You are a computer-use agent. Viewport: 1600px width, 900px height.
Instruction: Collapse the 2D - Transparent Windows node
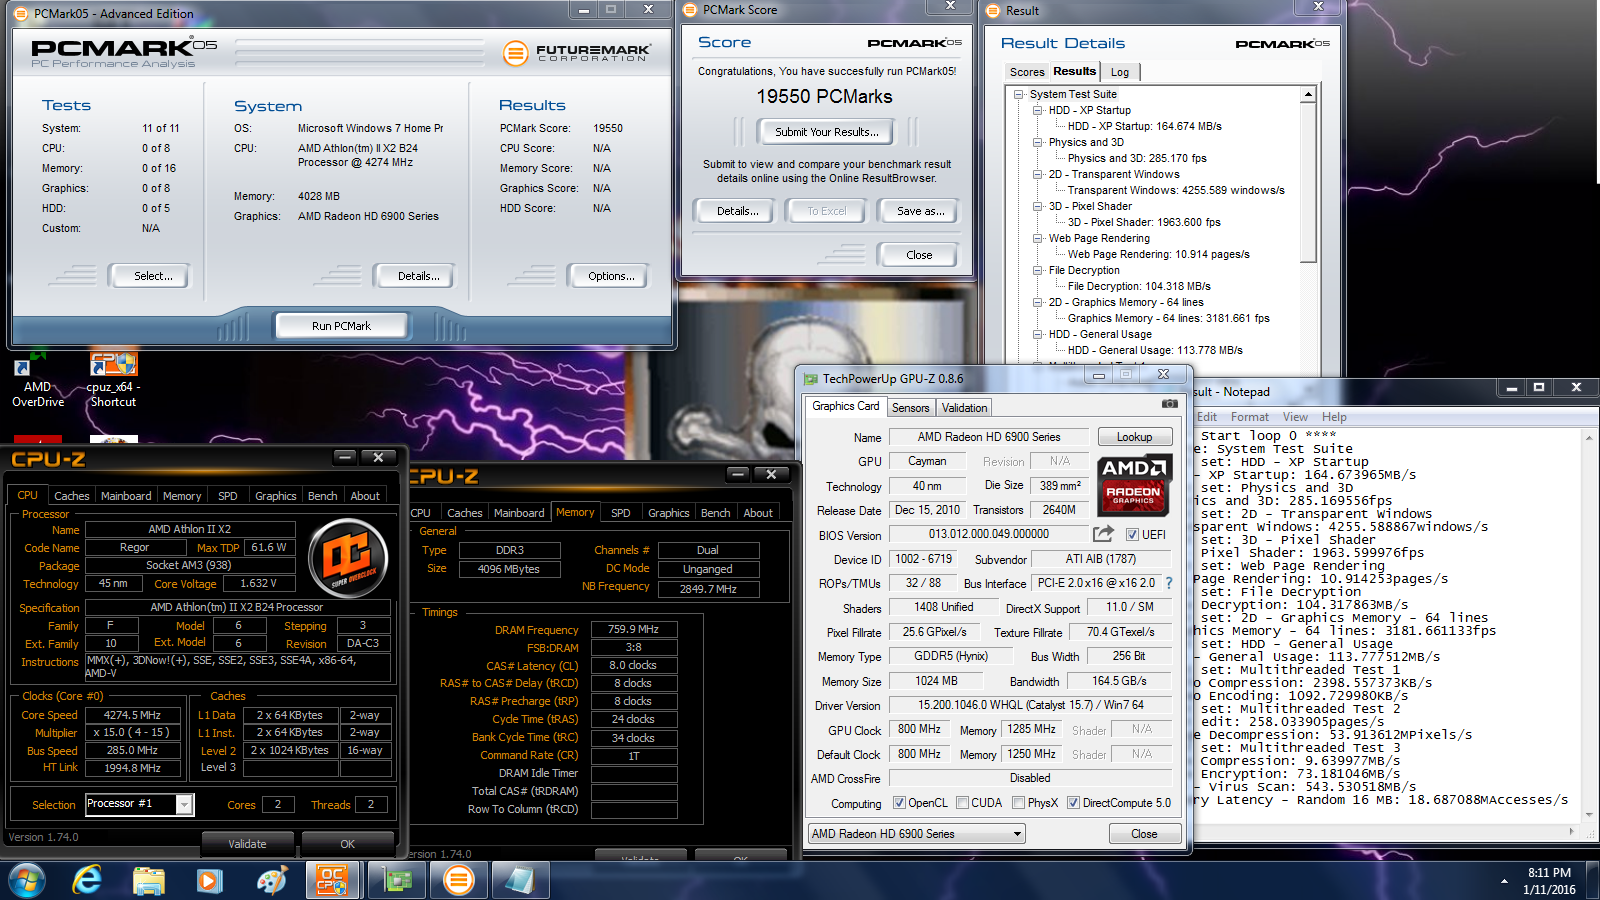(x=1037, y=175)
